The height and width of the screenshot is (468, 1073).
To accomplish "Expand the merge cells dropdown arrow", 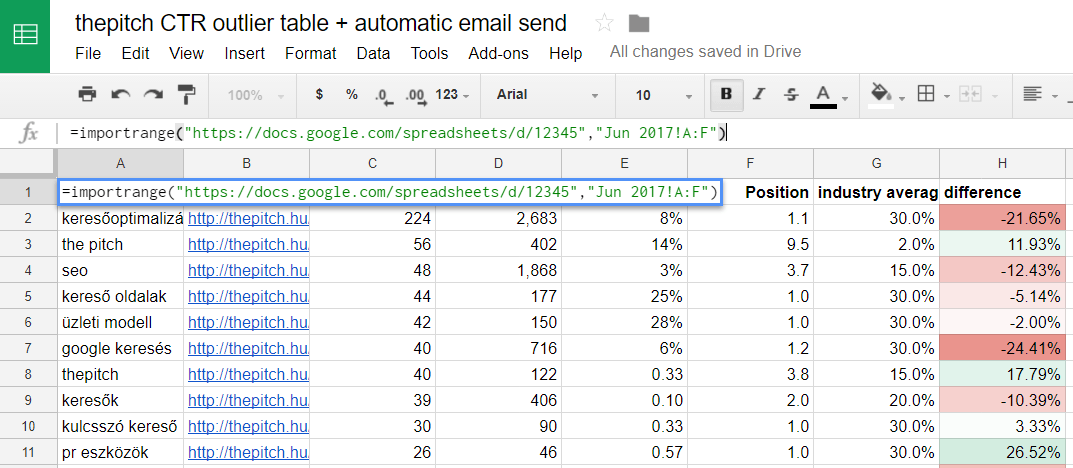I will coord(994,96).
